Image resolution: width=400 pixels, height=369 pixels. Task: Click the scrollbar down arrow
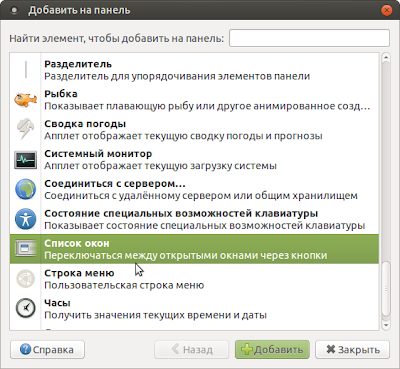[x=386, y=325]
